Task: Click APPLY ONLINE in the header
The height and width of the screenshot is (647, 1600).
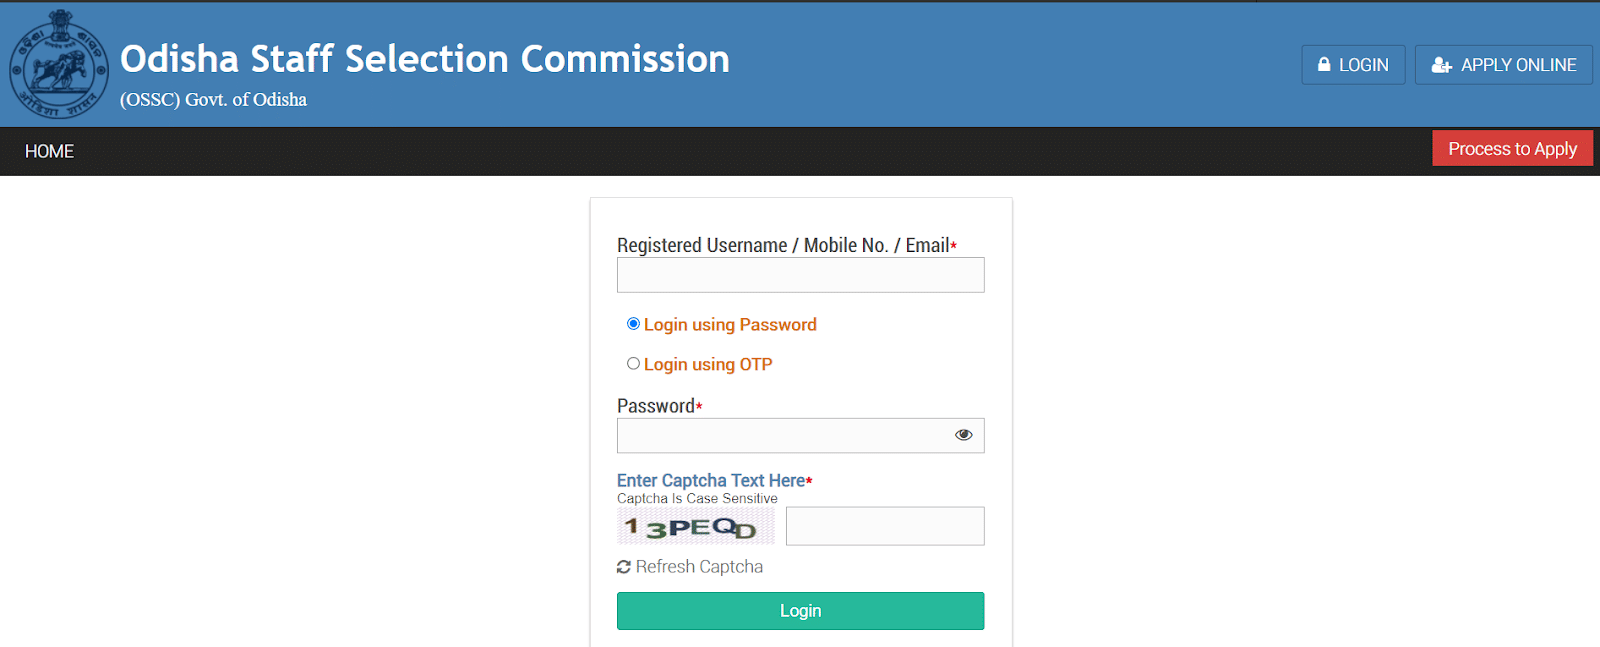Action: point(1503,64)
